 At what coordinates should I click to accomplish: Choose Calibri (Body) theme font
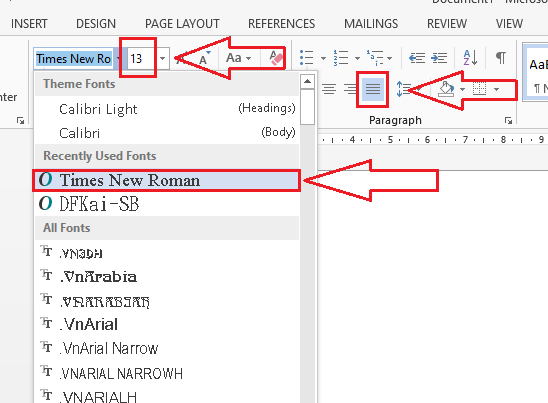(x=167, y=133)
